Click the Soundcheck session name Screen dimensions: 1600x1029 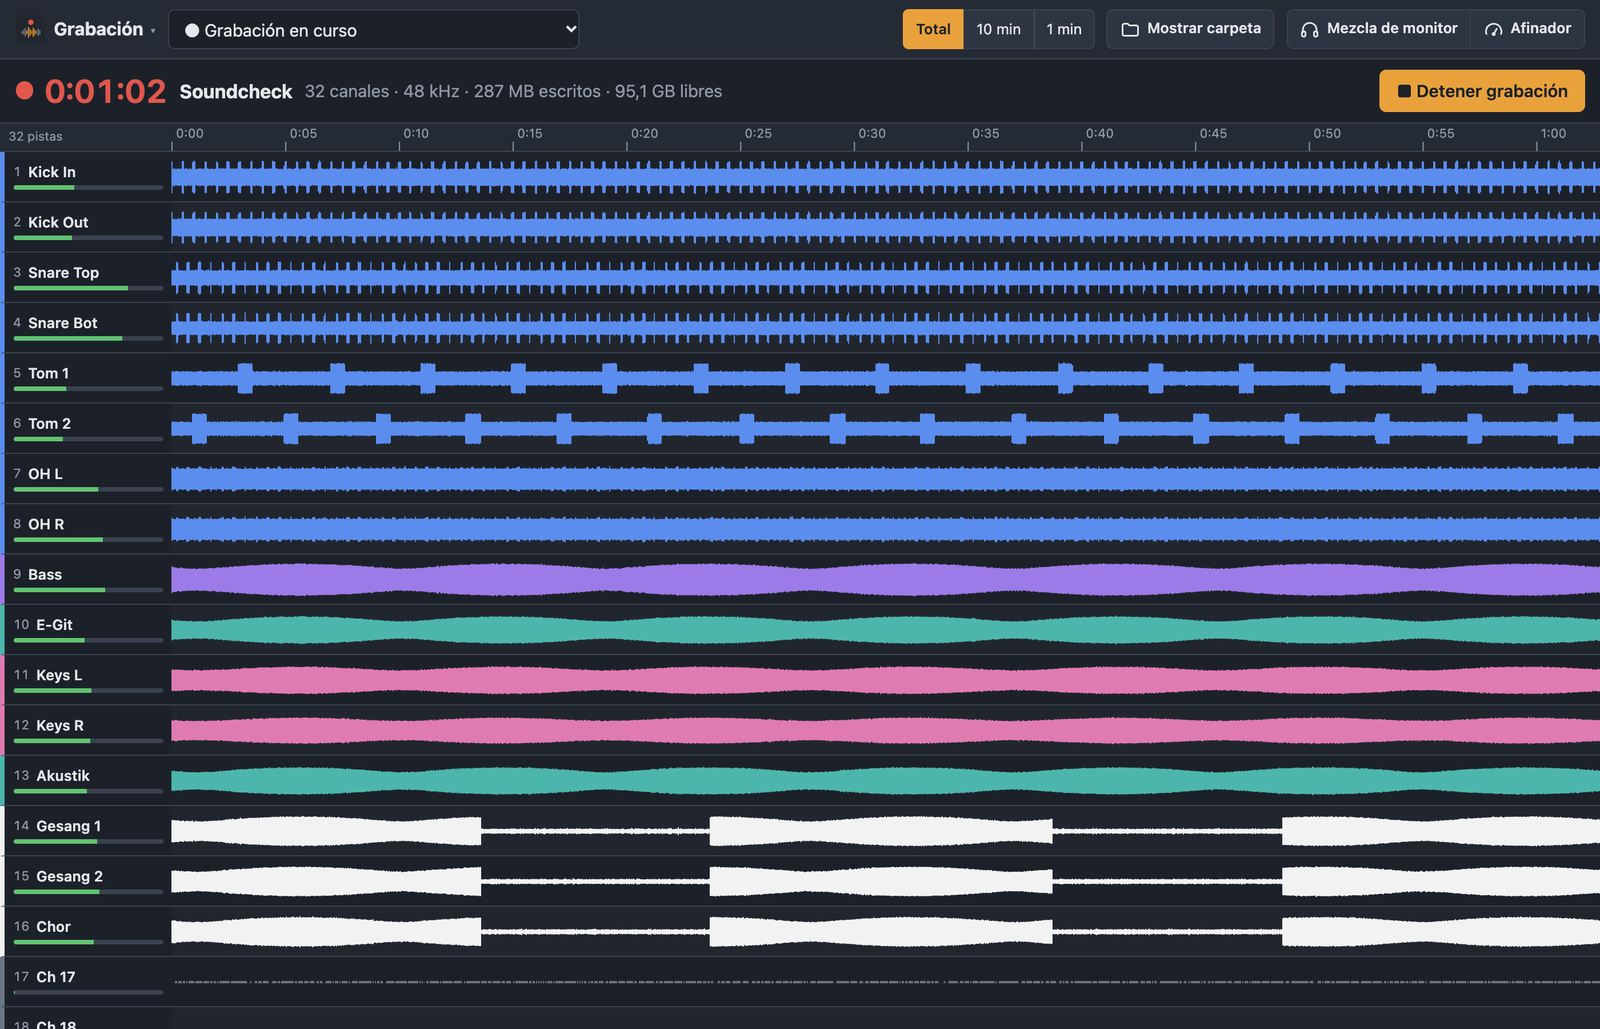236,91
